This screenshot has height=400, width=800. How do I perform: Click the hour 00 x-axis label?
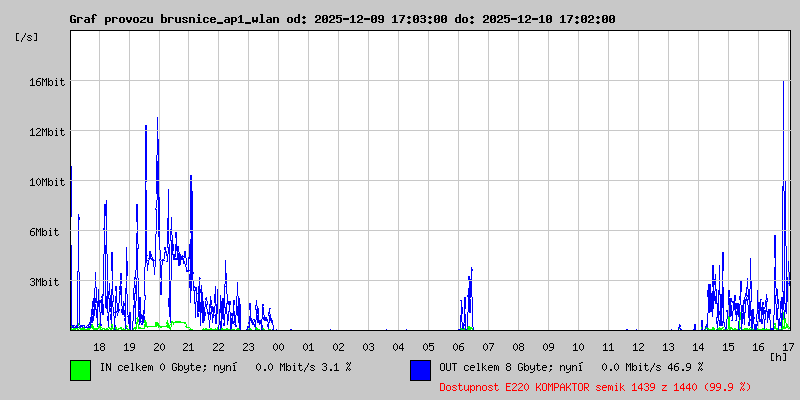coord(279,347)
